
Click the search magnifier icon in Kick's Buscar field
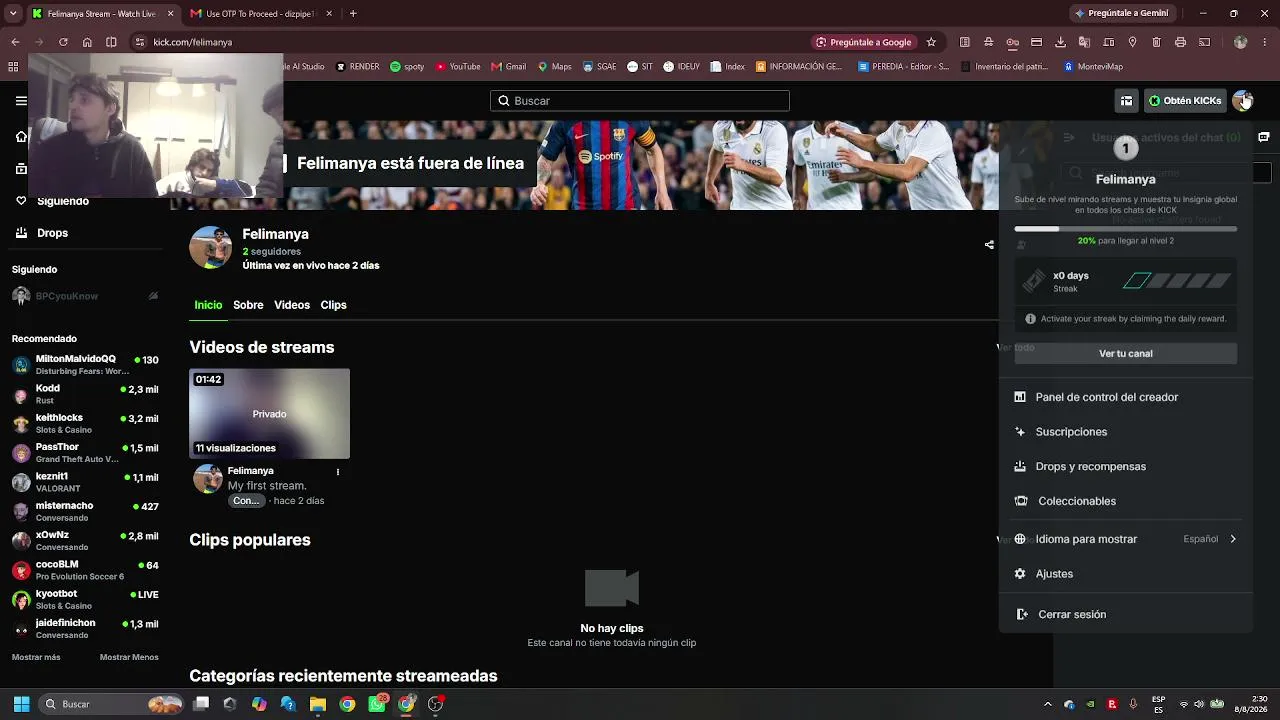click(x=504, y=101)
